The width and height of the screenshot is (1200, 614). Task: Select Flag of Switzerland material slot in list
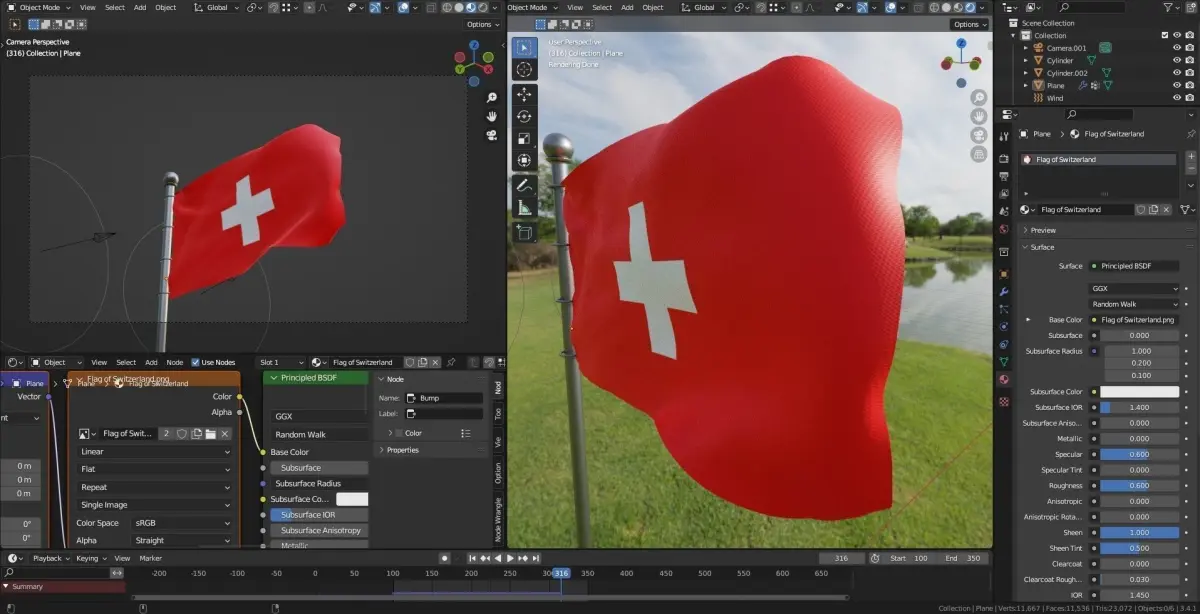tap(1099, 159)
